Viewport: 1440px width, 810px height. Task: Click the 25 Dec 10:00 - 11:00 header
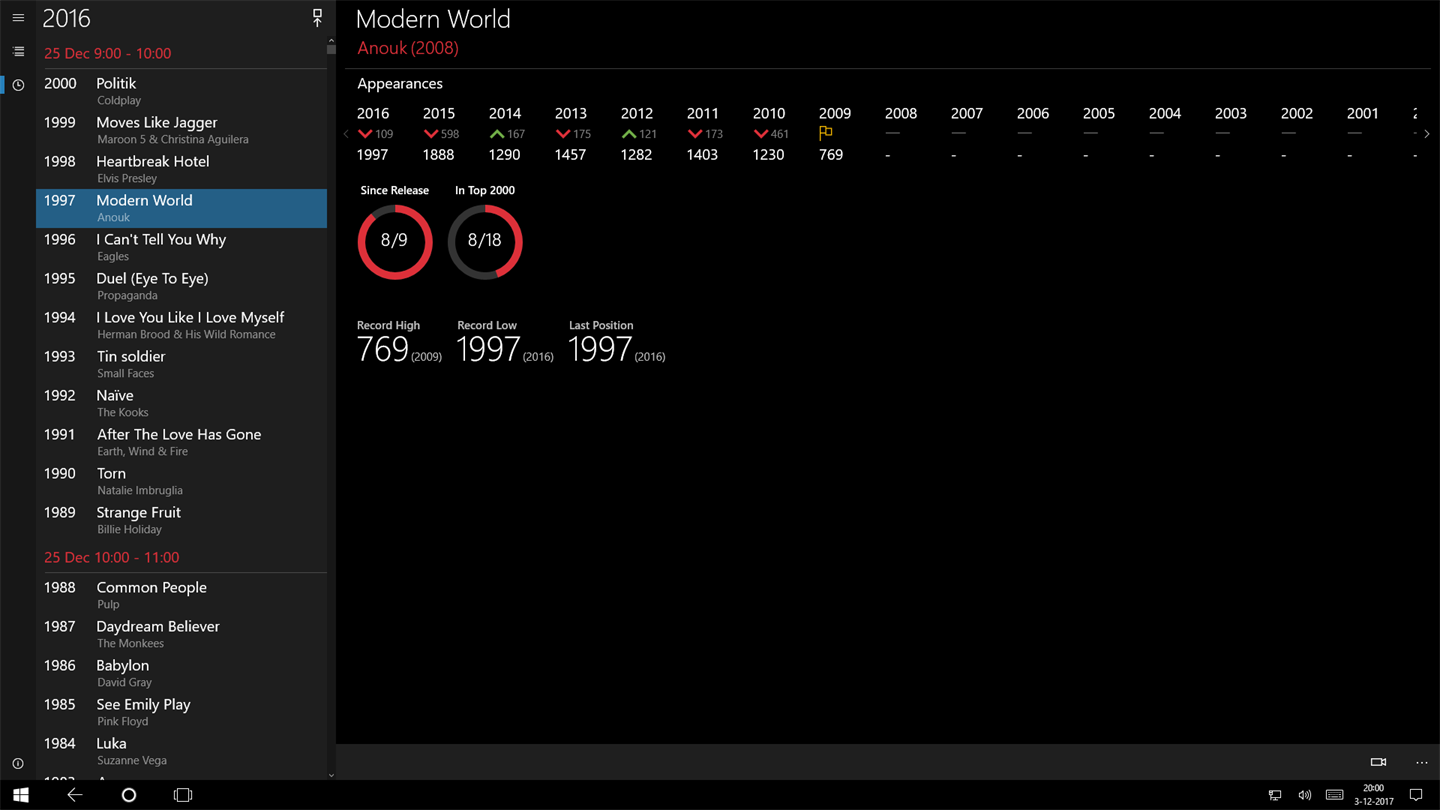coord(111,557)
